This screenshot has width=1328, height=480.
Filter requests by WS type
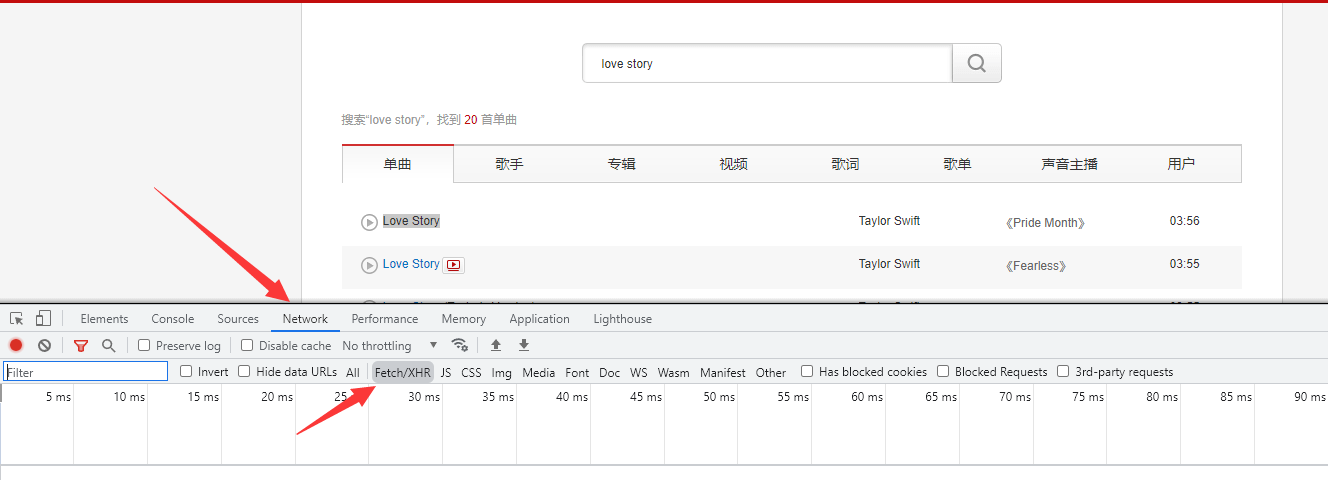(639, 372)
